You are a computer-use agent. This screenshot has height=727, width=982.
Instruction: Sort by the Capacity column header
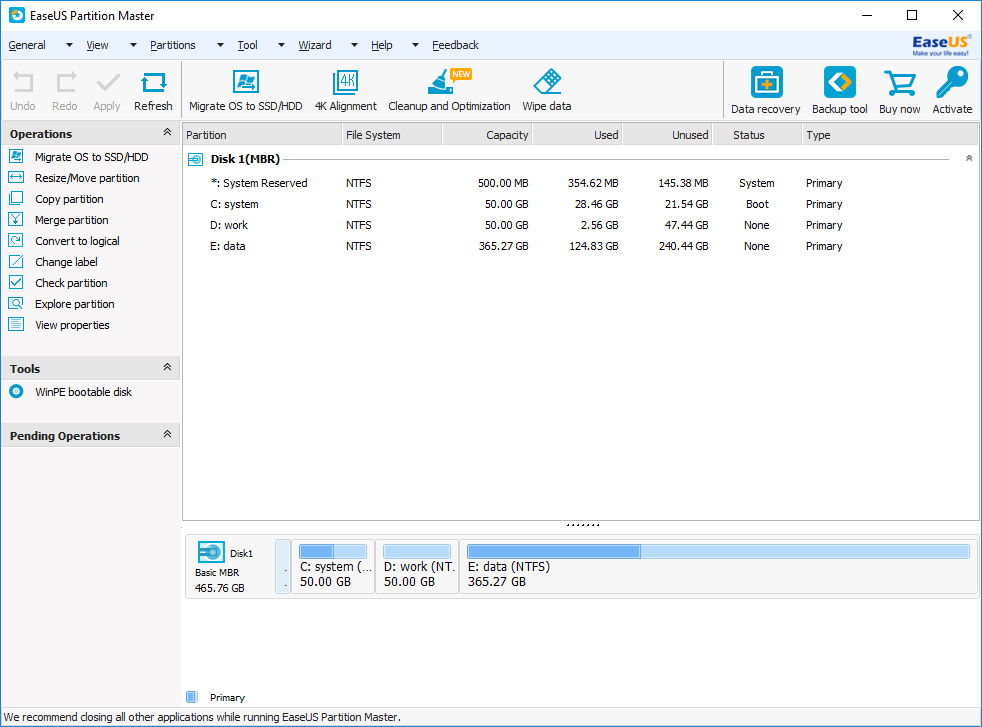pos(487,135)
